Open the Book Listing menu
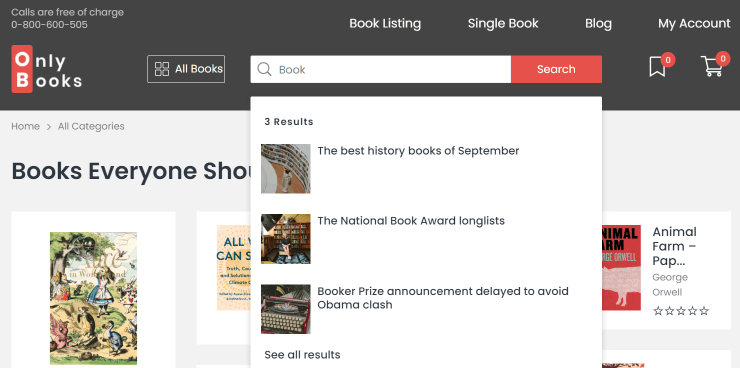Image resolution: width=740 pixels, height=368 pixels. click(x=385, y=24)
